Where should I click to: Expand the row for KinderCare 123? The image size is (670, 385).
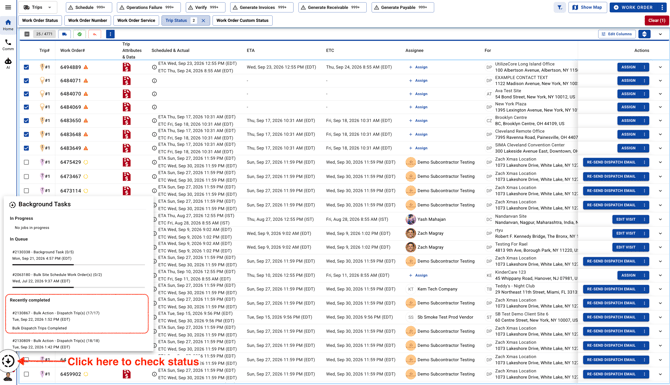[660, 275]
